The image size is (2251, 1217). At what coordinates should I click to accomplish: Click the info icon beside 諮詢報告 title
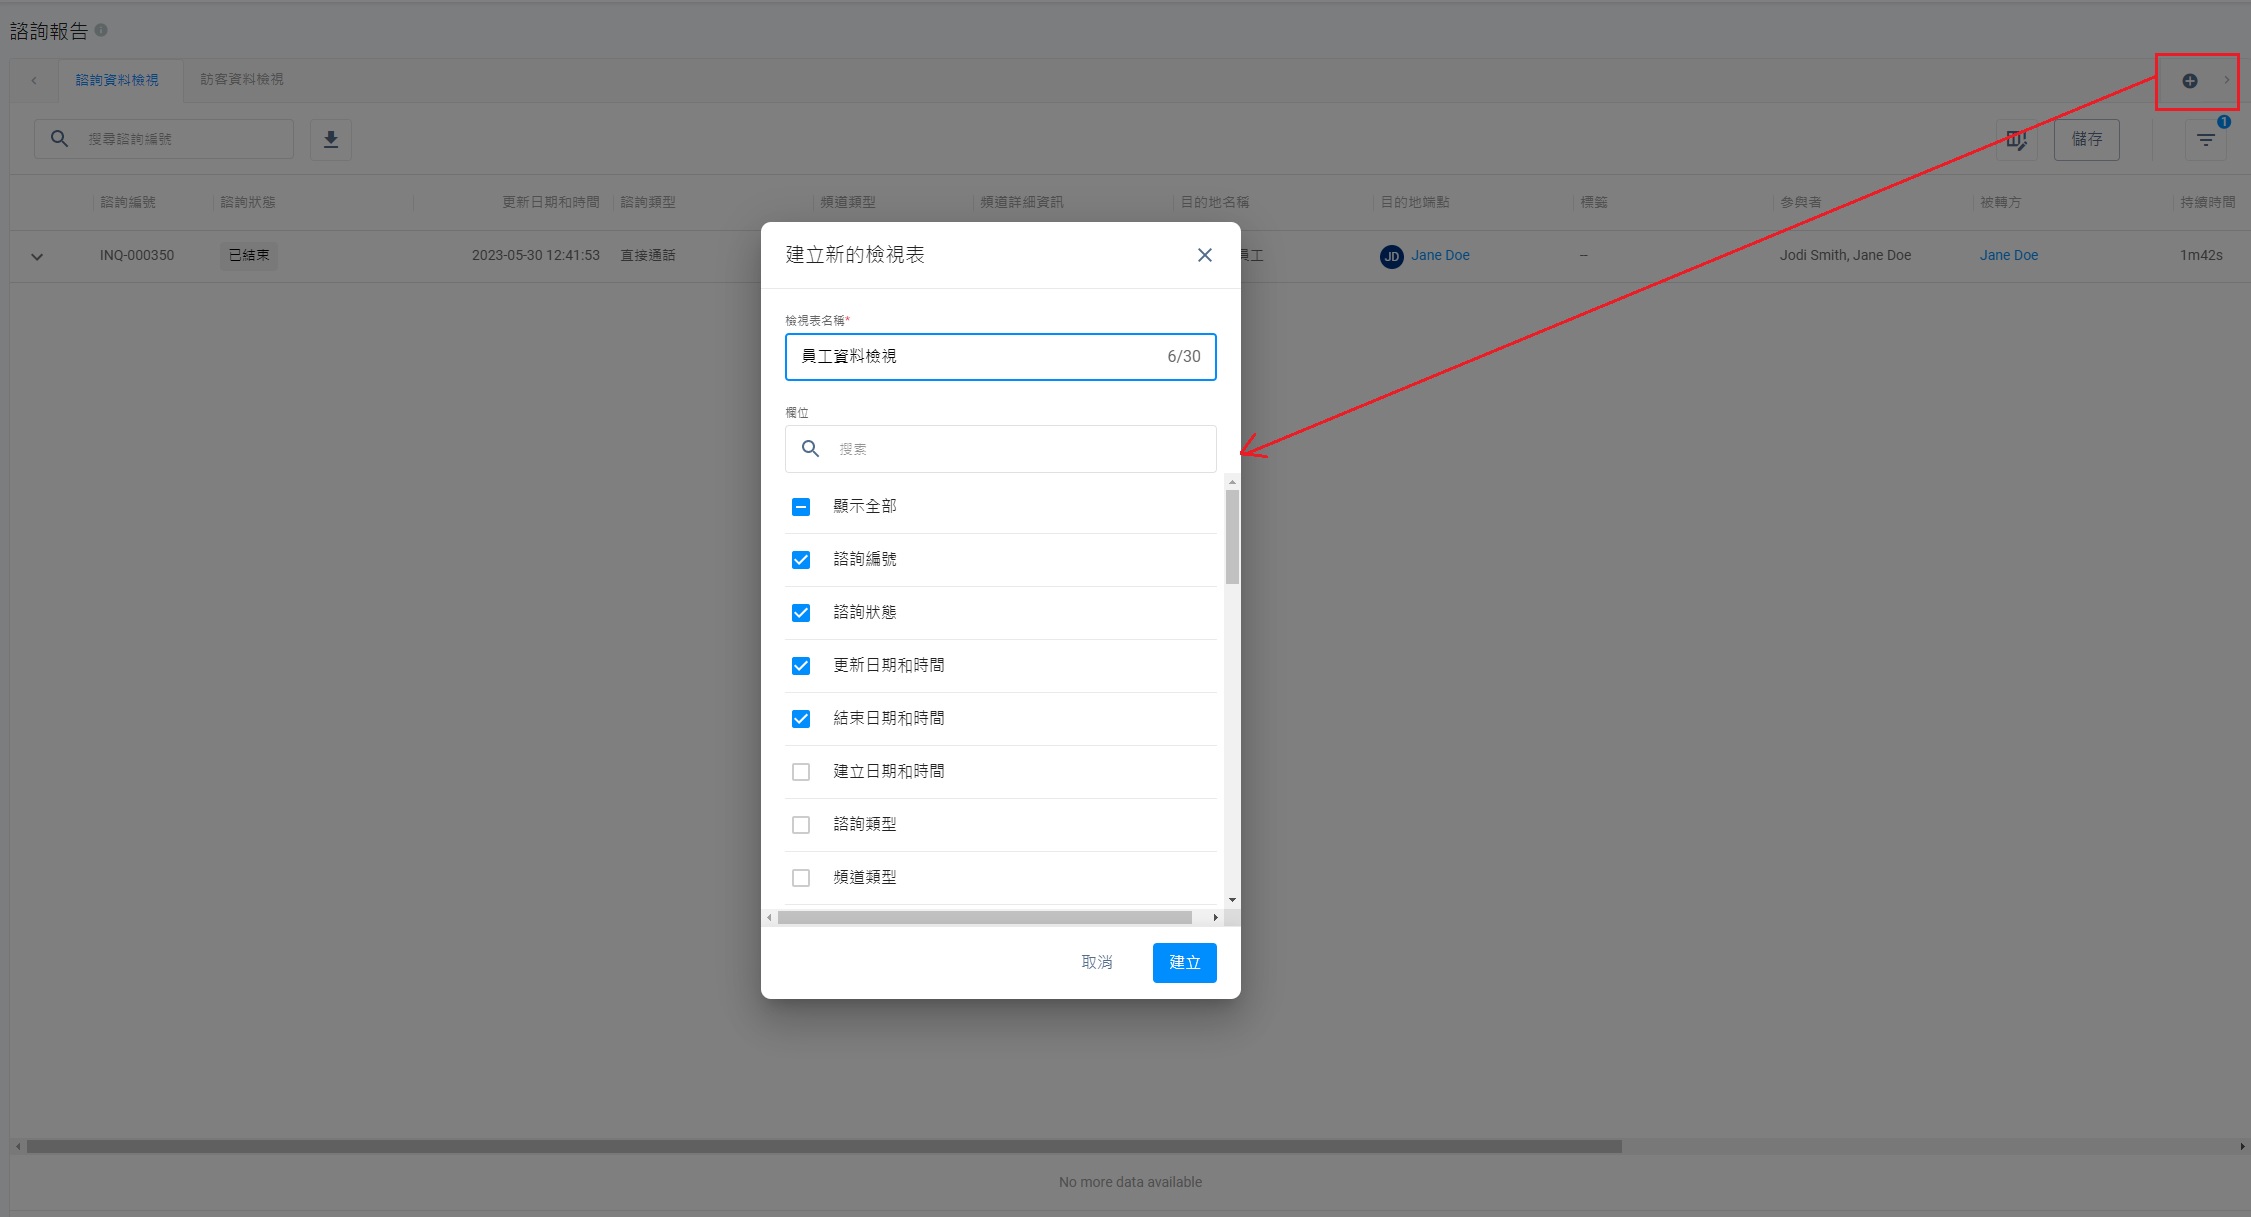coord(101,30)
